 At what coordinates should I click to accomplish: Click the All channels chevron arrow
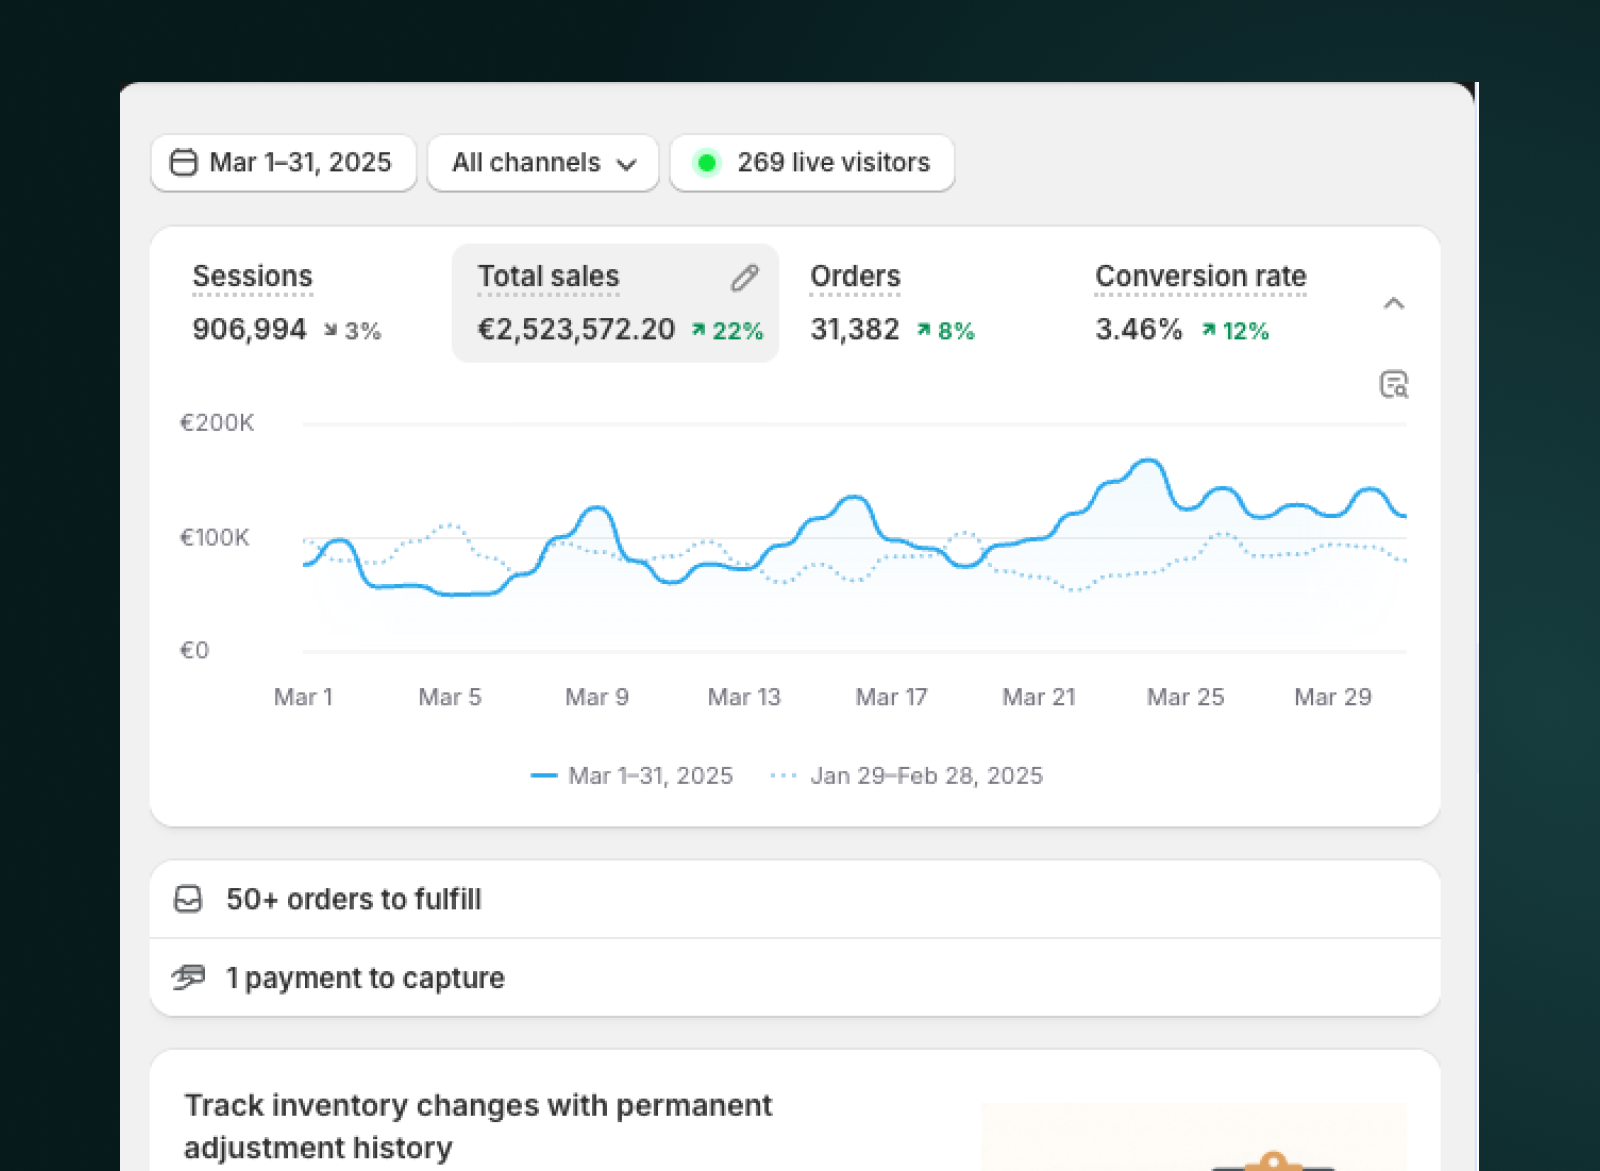[627, 164]
